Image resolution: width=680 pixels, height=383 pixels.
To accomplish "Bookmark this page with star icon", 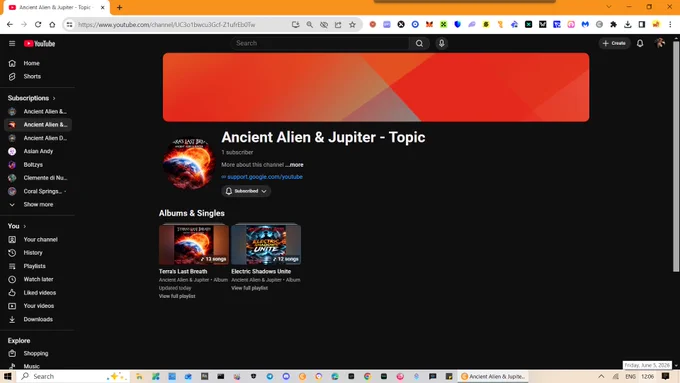I will tap(352, 25).
